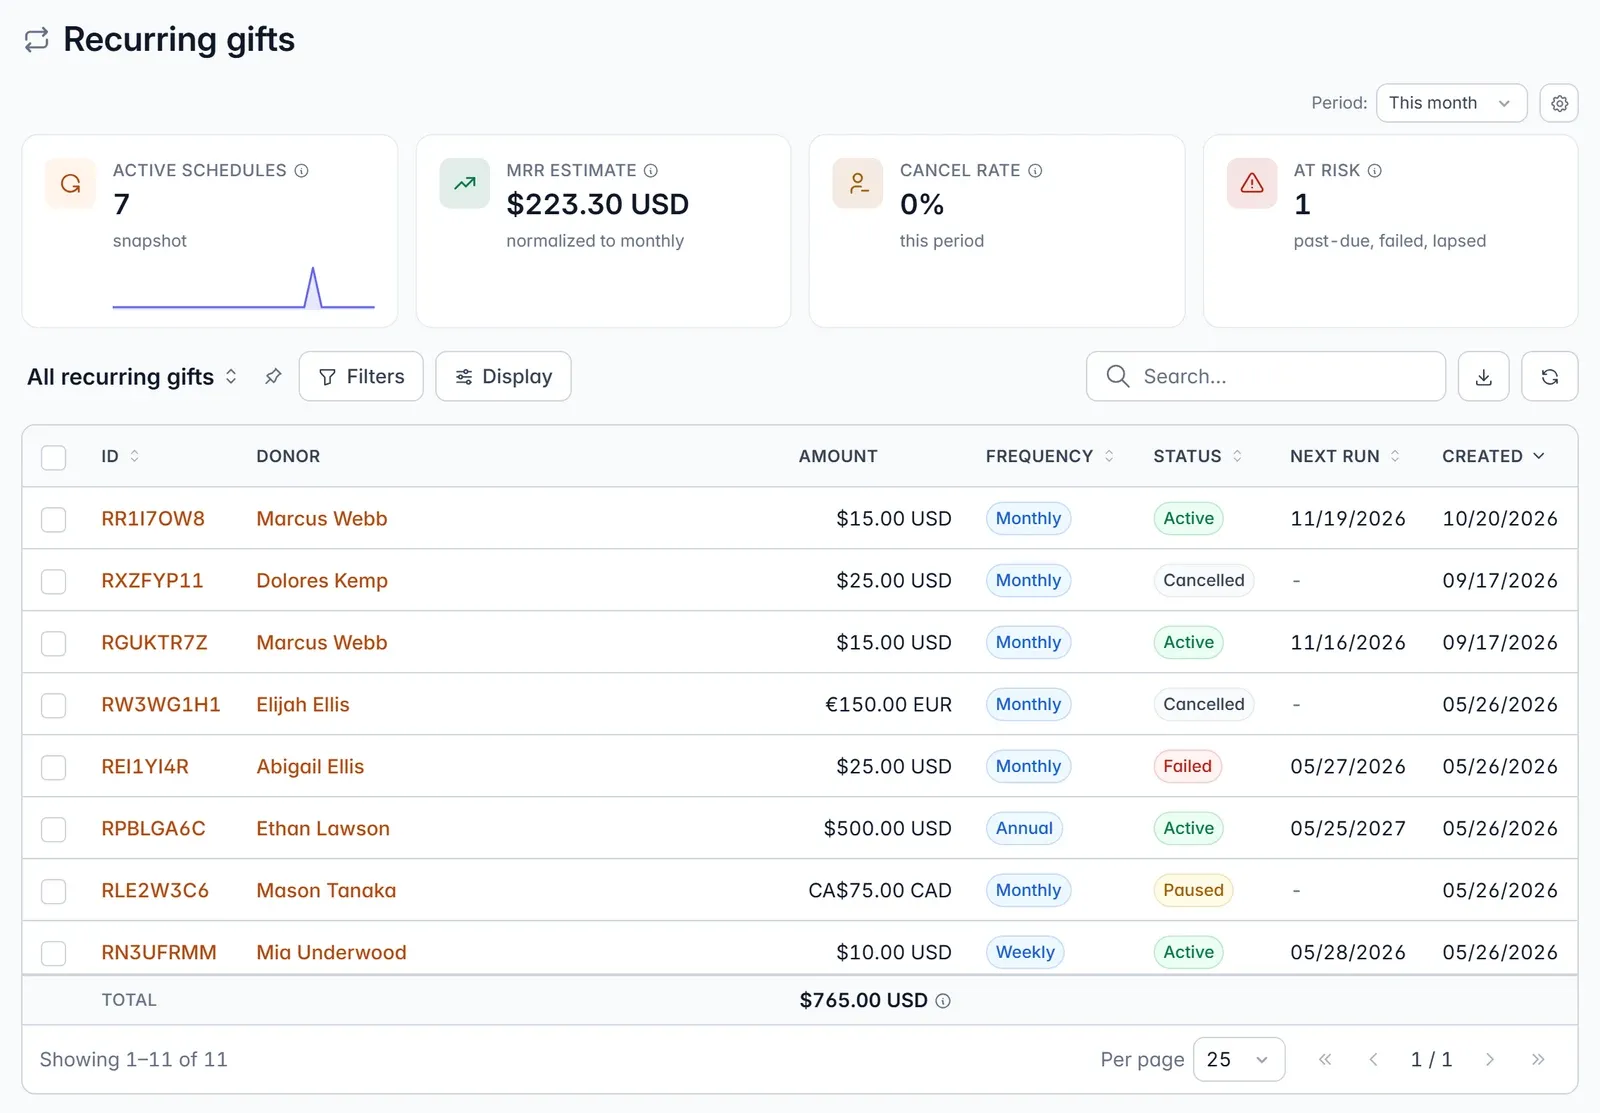This screenshot has height=1113, width=1600.
Task: Click the info icon beside Active Schedules
Action: coord(301,171)
